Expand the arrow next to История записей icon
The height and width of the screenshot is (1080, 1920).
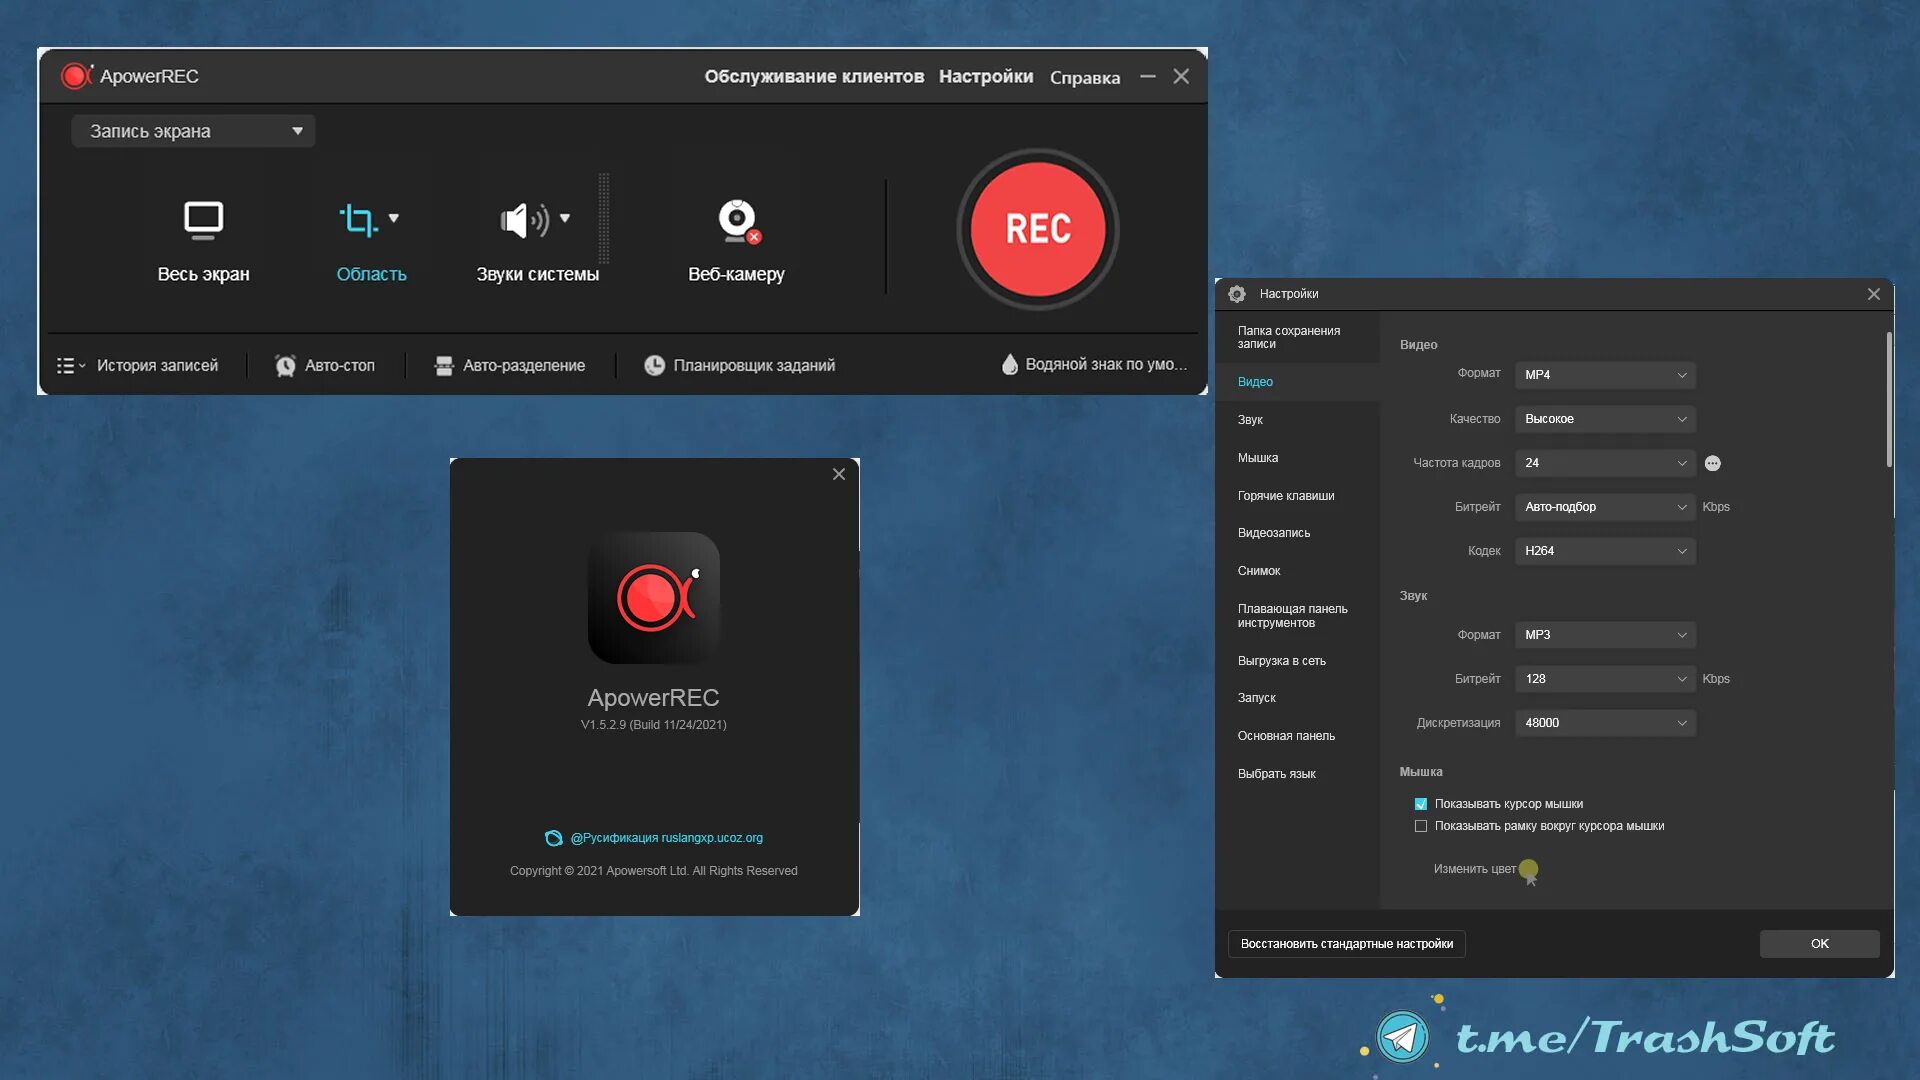pyautogui.click(x=82, y=366)
